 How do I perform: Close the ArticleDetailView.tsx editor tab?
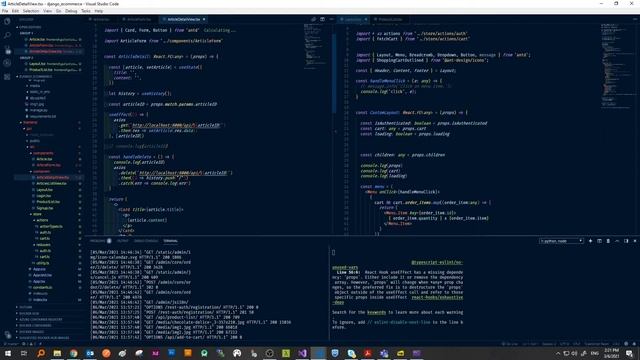pos(204,19)
